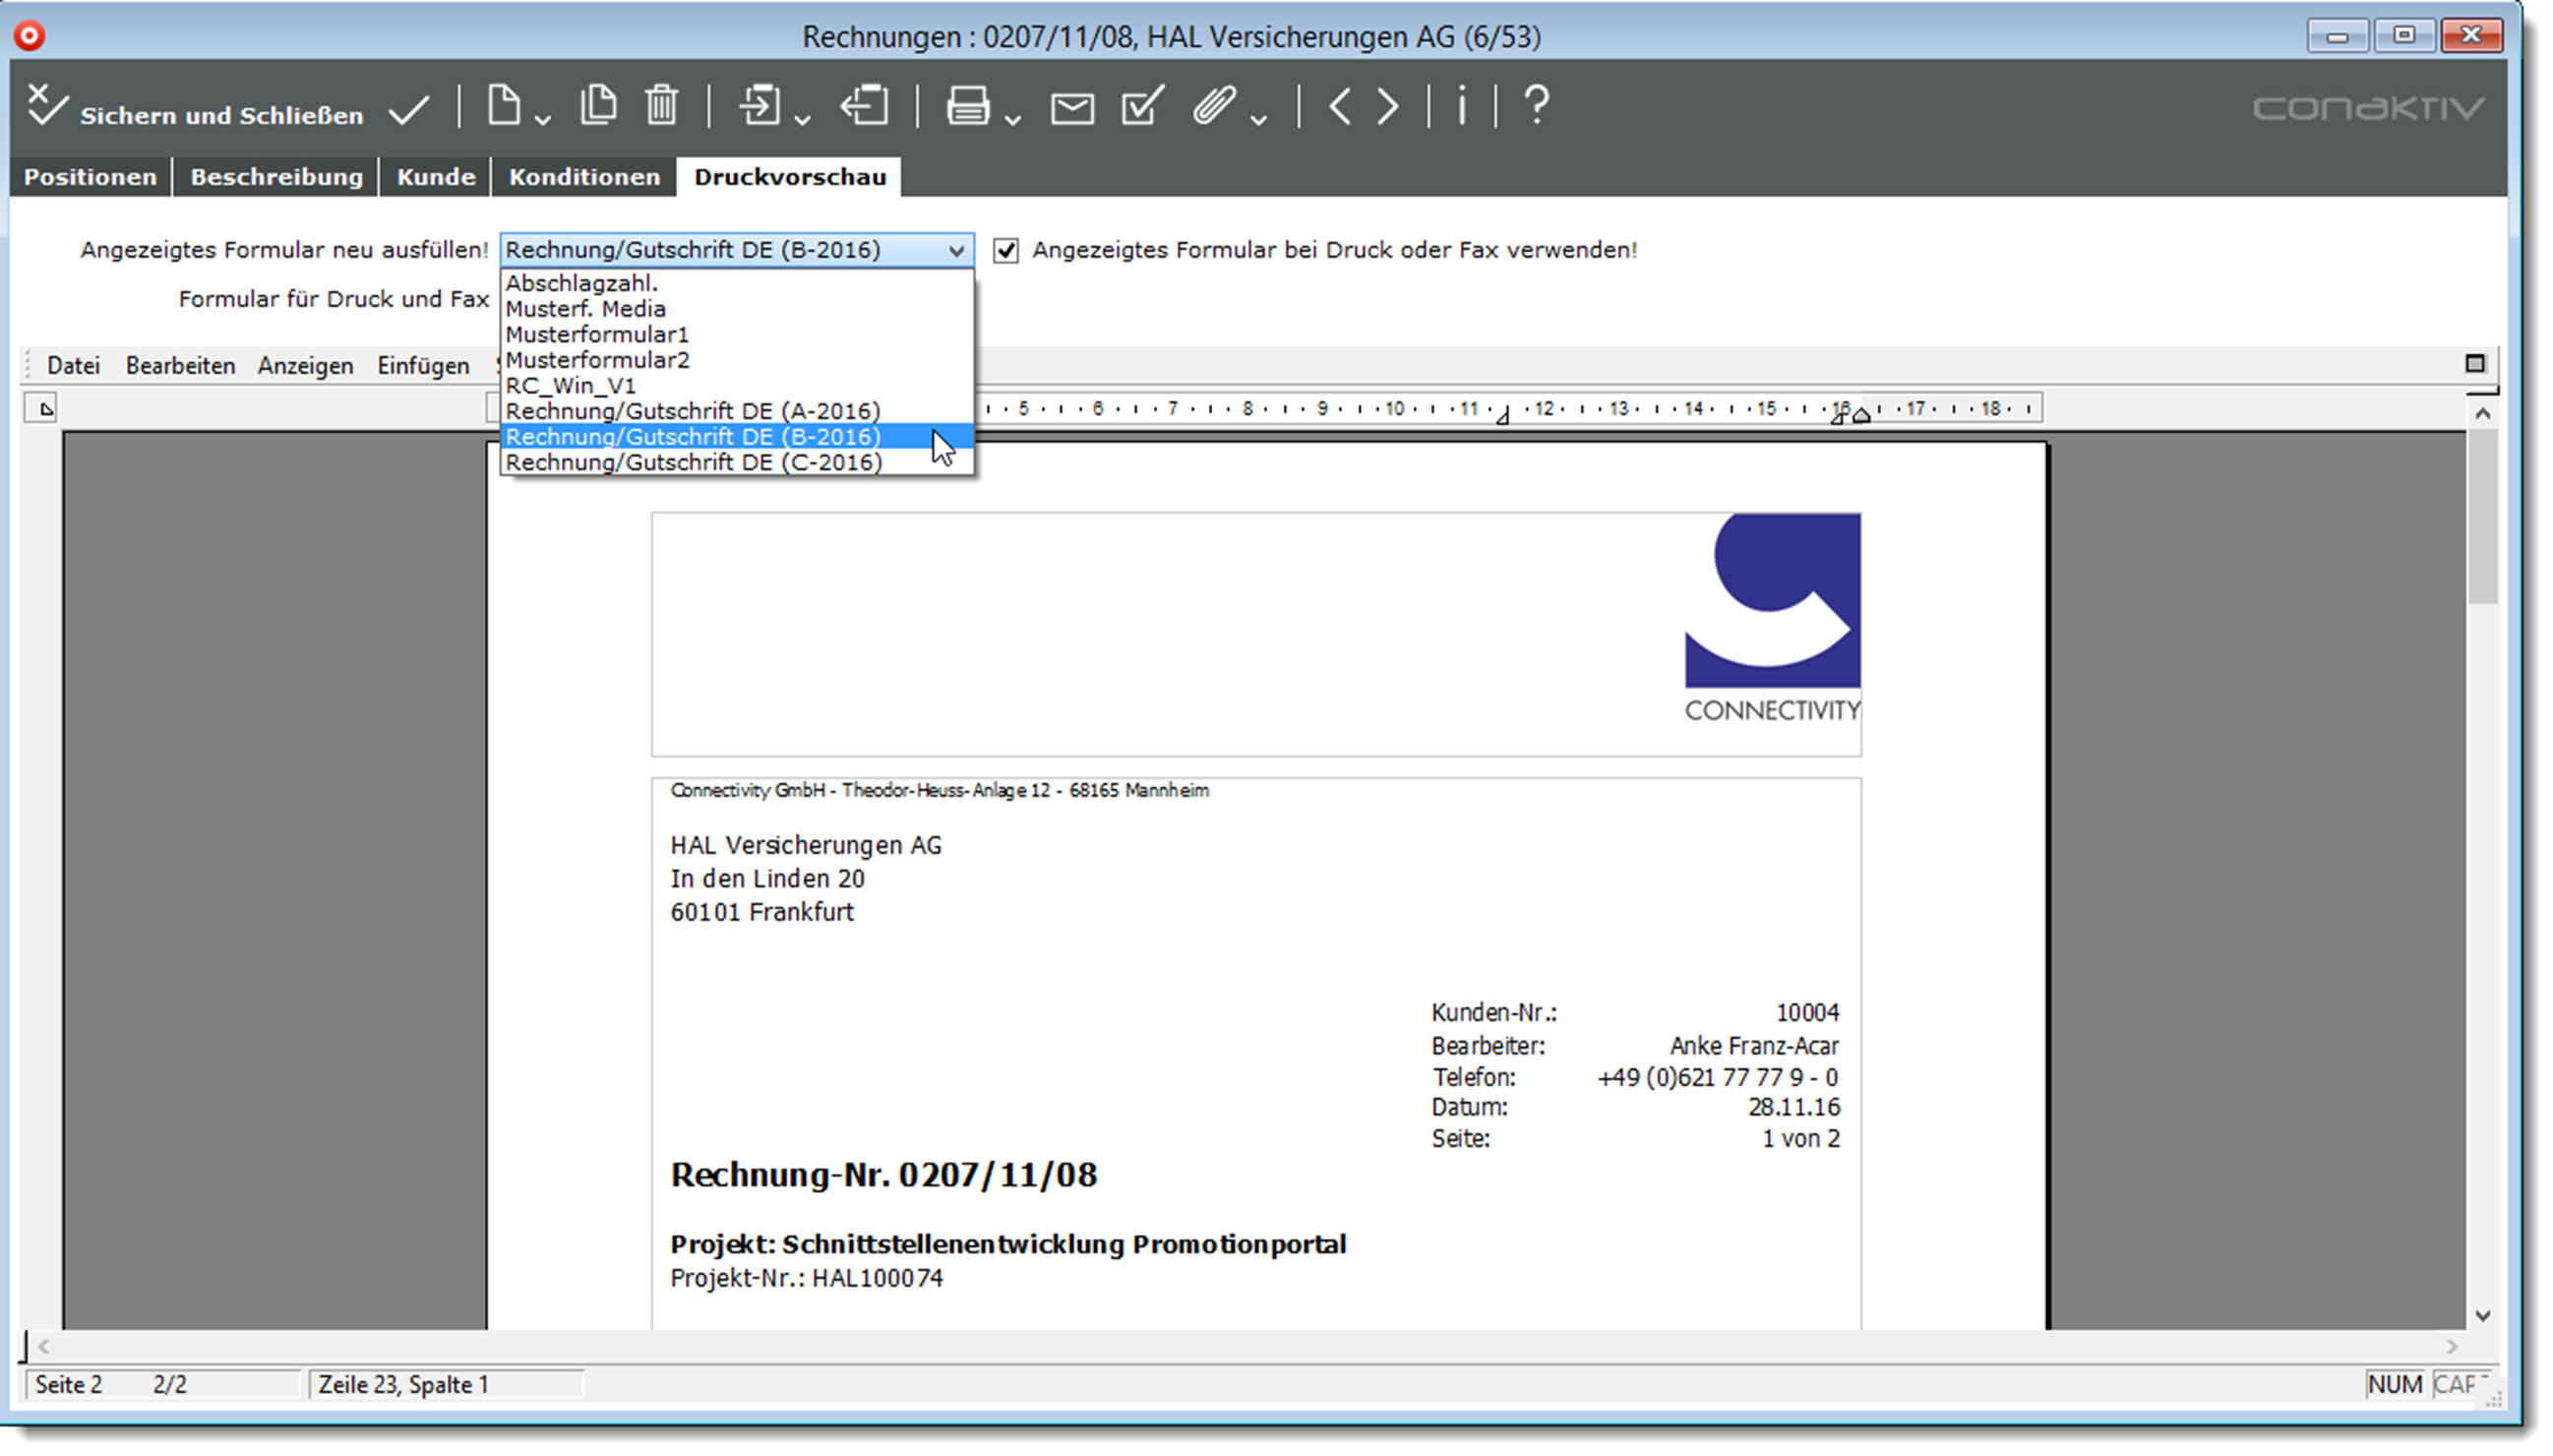Click the right indent marker on the ruler
The image size is (2553, 1456).
(1860, 416)
